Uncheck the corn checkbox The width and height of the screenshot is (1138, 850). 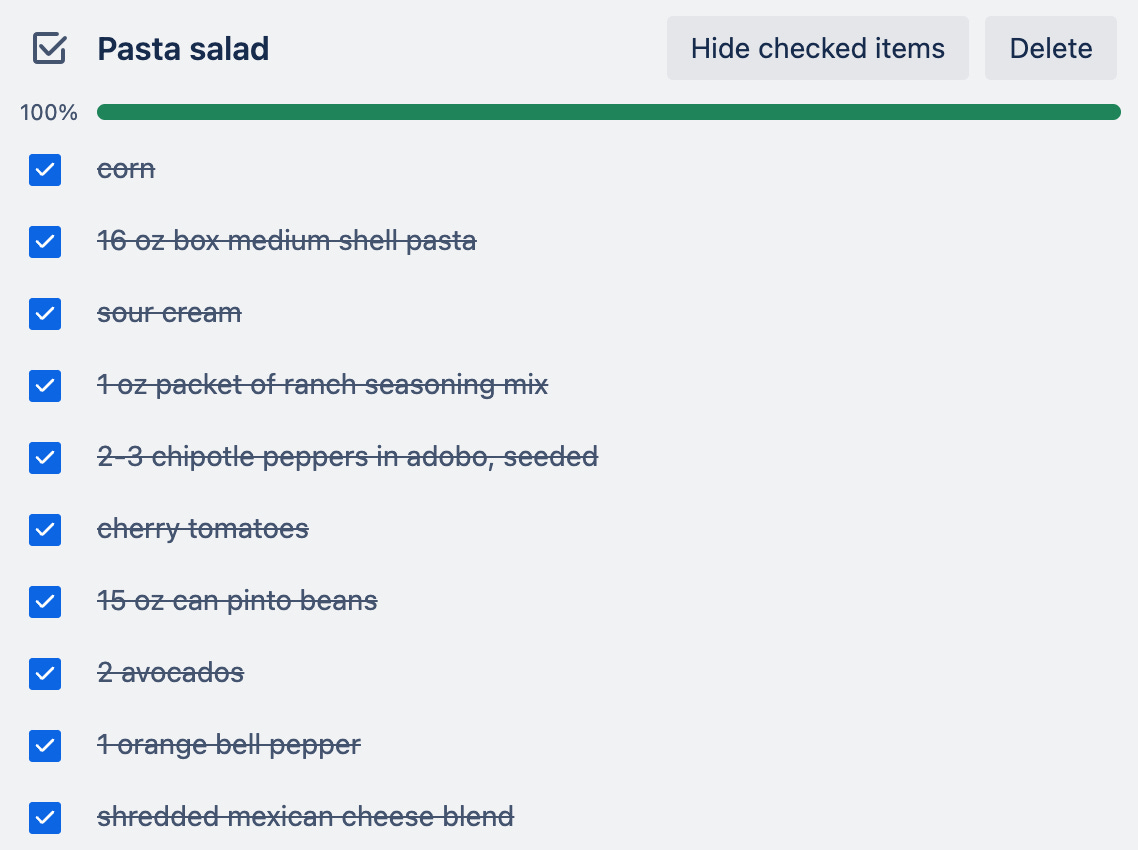[45, 170]
